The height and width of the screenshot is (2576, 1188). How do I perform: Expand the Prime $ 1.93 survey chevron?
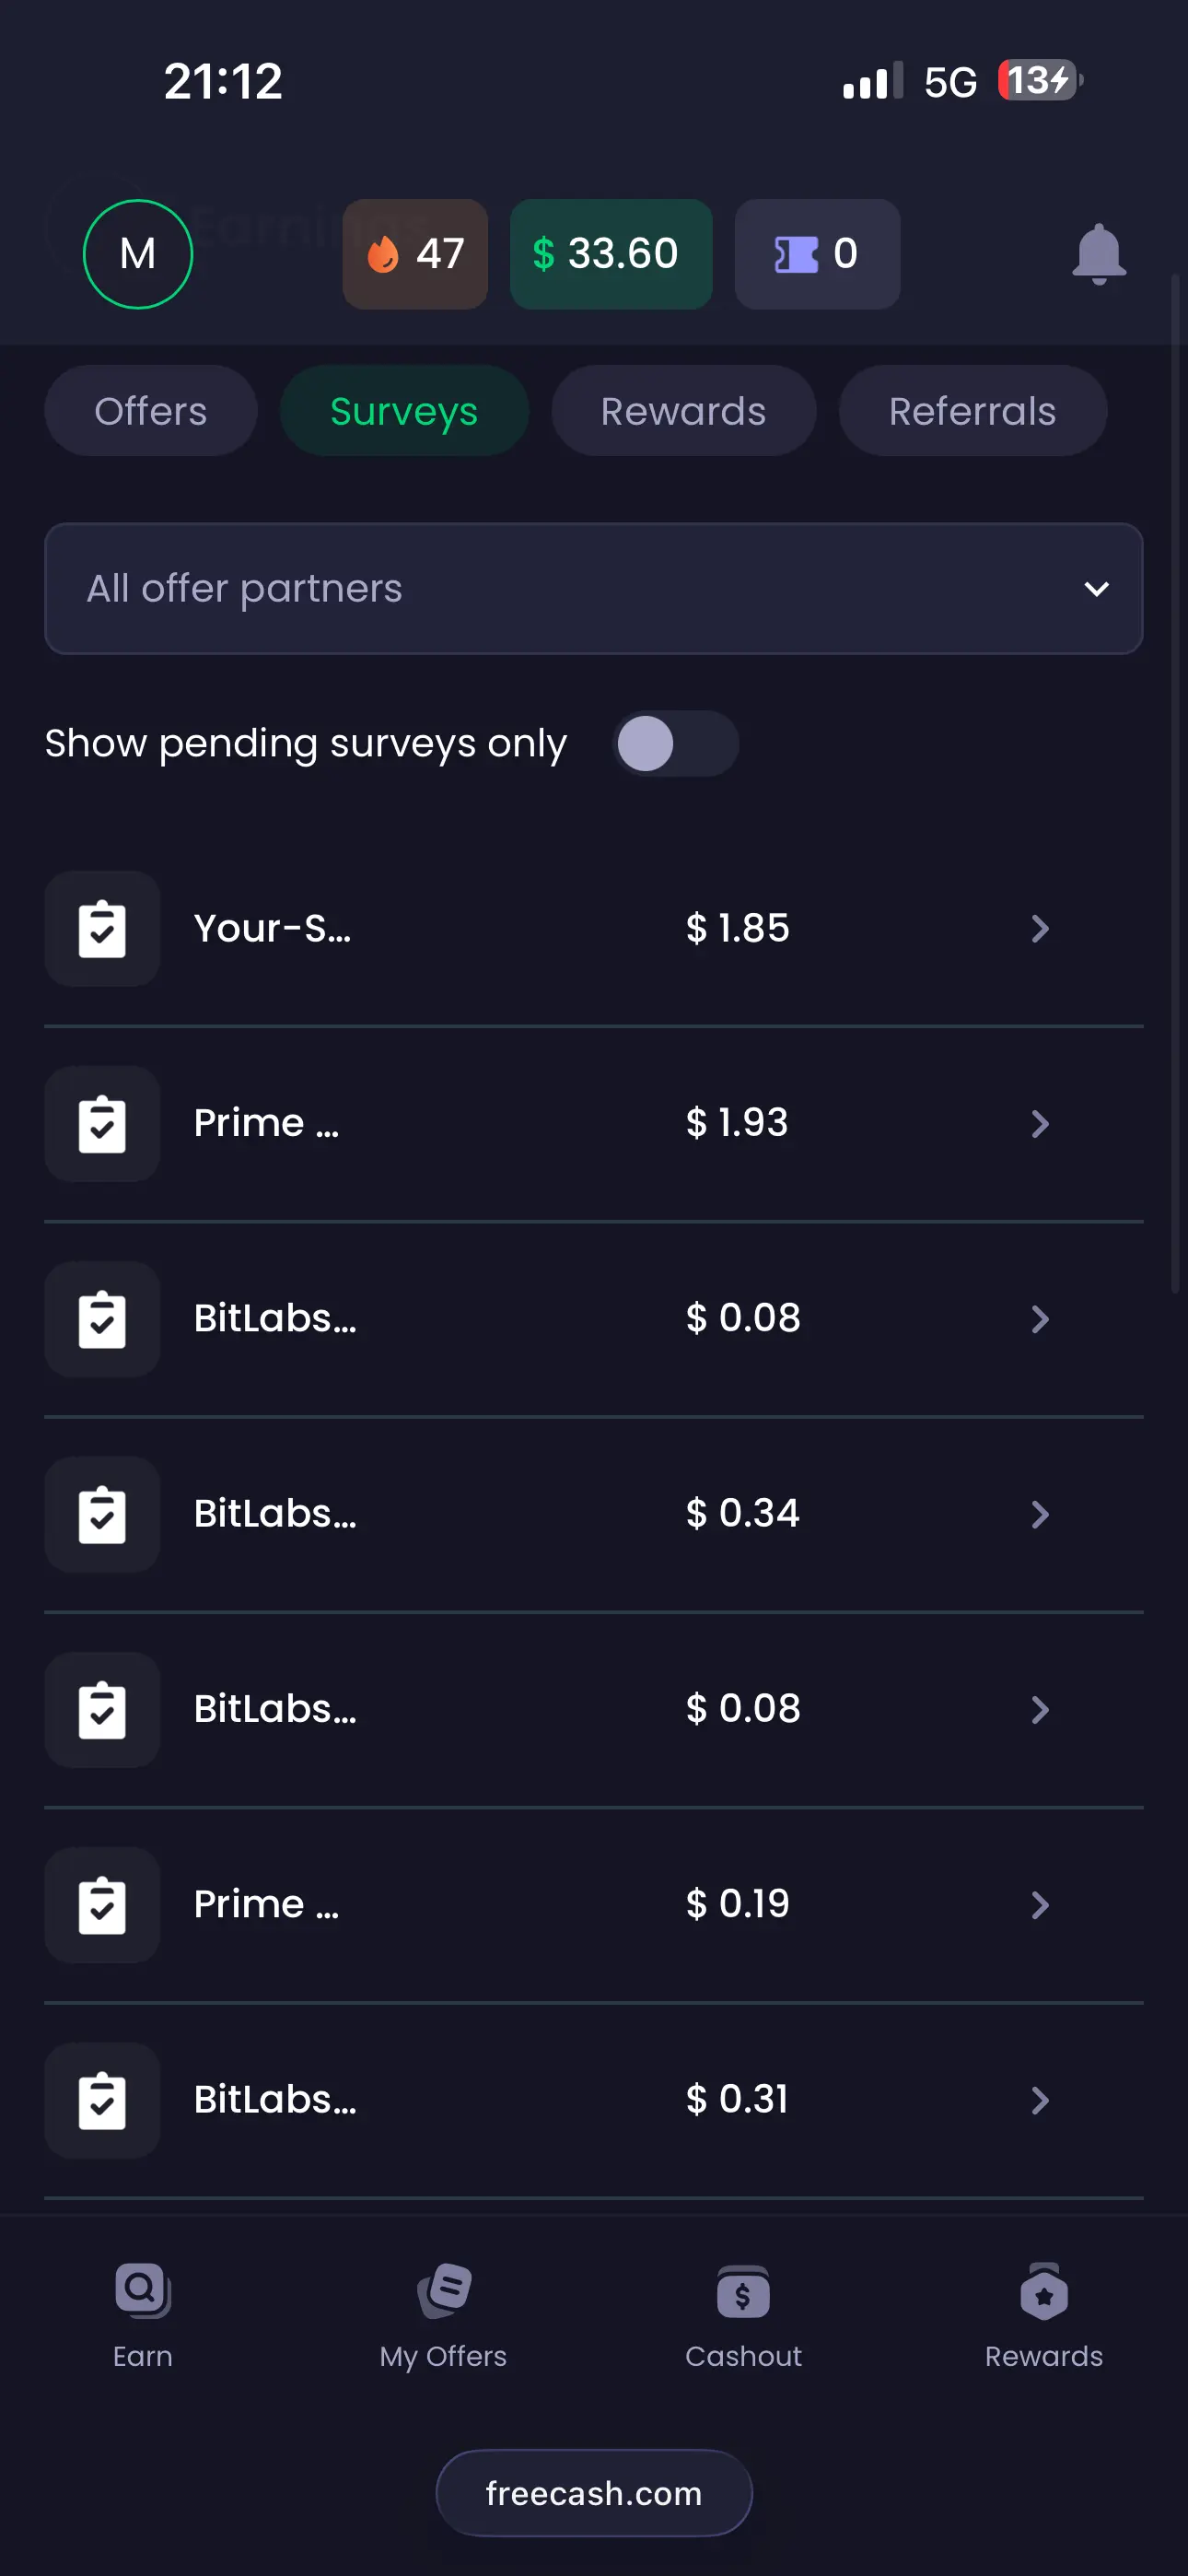[1040, 1124]
